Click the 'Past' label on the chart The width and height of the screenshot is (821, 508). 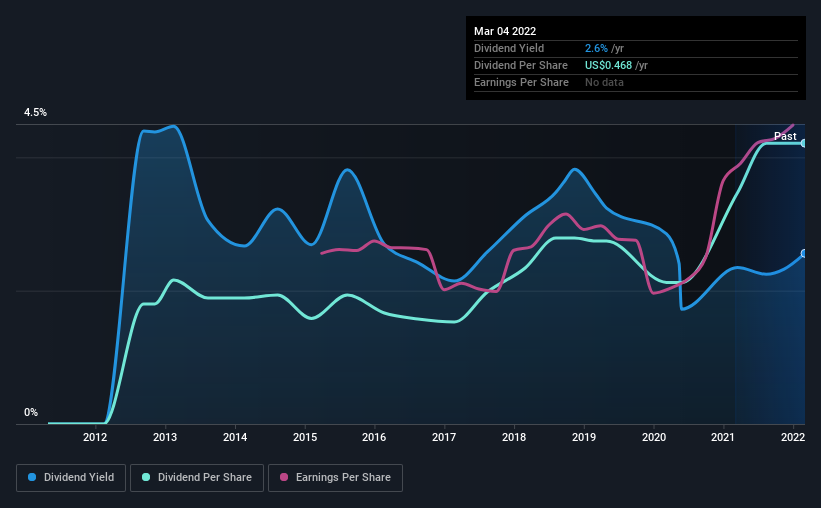[785, 136]
